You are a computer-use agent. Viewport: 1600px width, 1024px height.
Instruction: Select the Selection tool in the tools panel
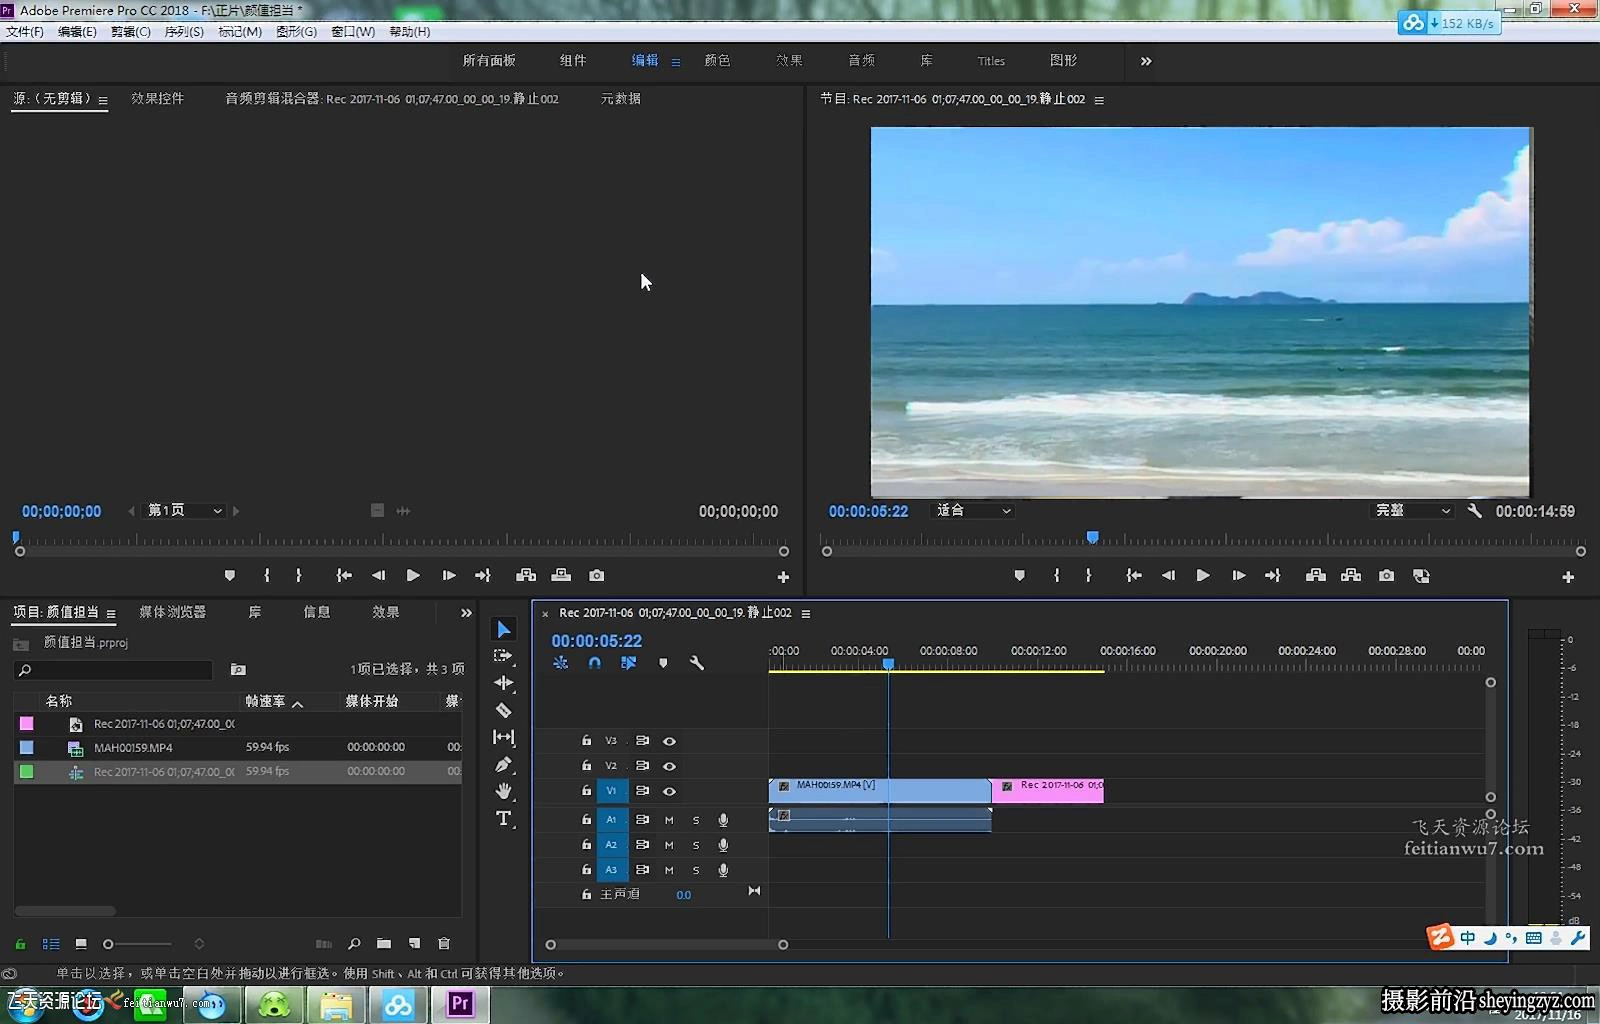tap(504, 629)
